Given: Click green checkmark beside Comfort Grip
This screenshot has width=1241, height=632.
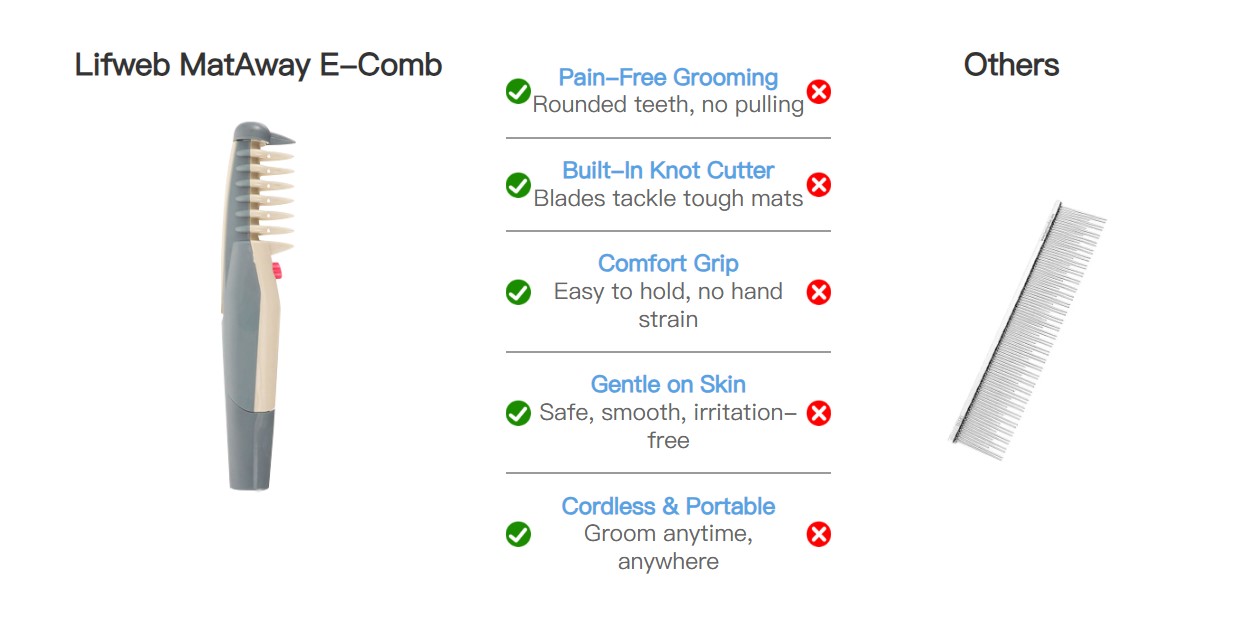Looking at the screenshot, I should coord(518,292).
